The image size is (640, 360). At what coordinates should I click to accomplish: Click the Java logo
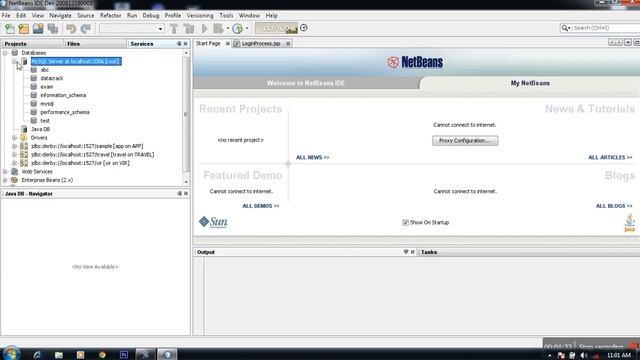(x=629, y=223)
